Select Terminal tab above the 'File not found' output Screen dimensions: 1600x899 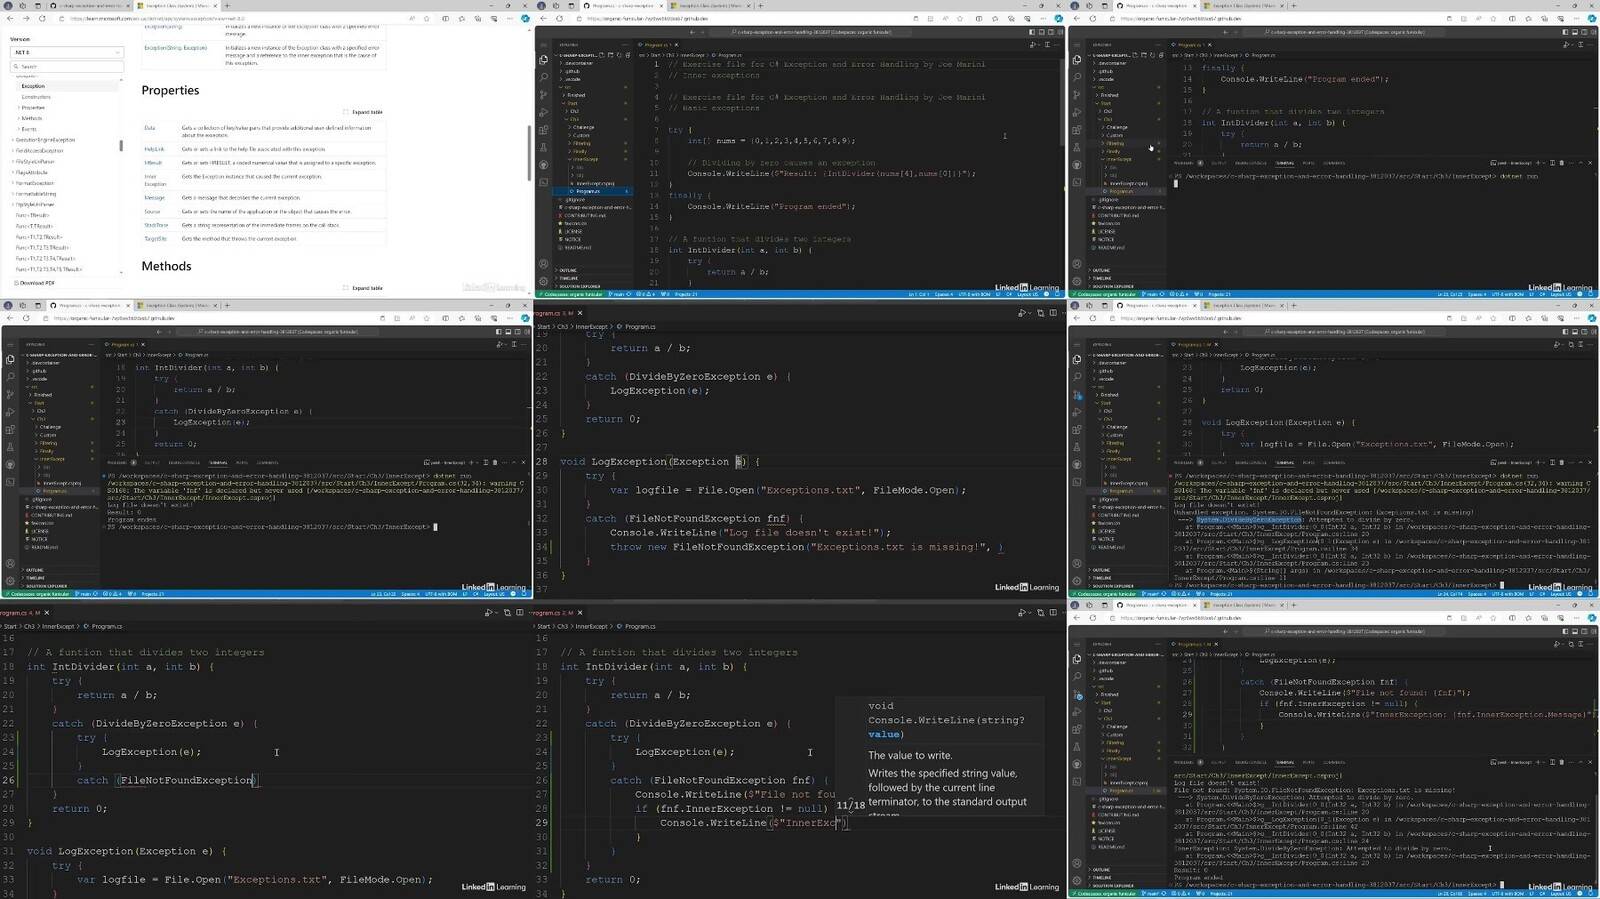tap(1285, 762)
